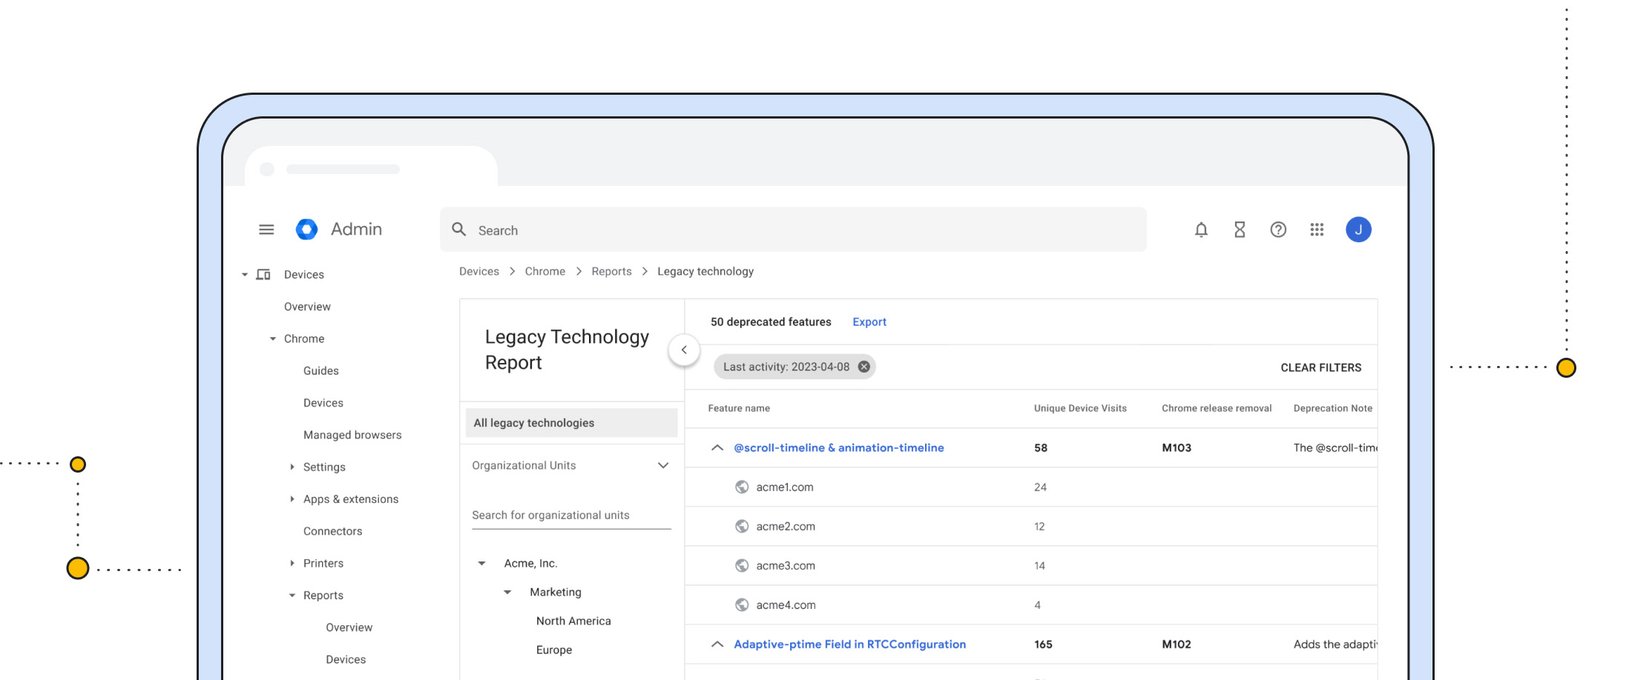The width and height of the screenshot is (1632, 680).
Task: Click acme2.com row text
Action: (x=786, y=526)
